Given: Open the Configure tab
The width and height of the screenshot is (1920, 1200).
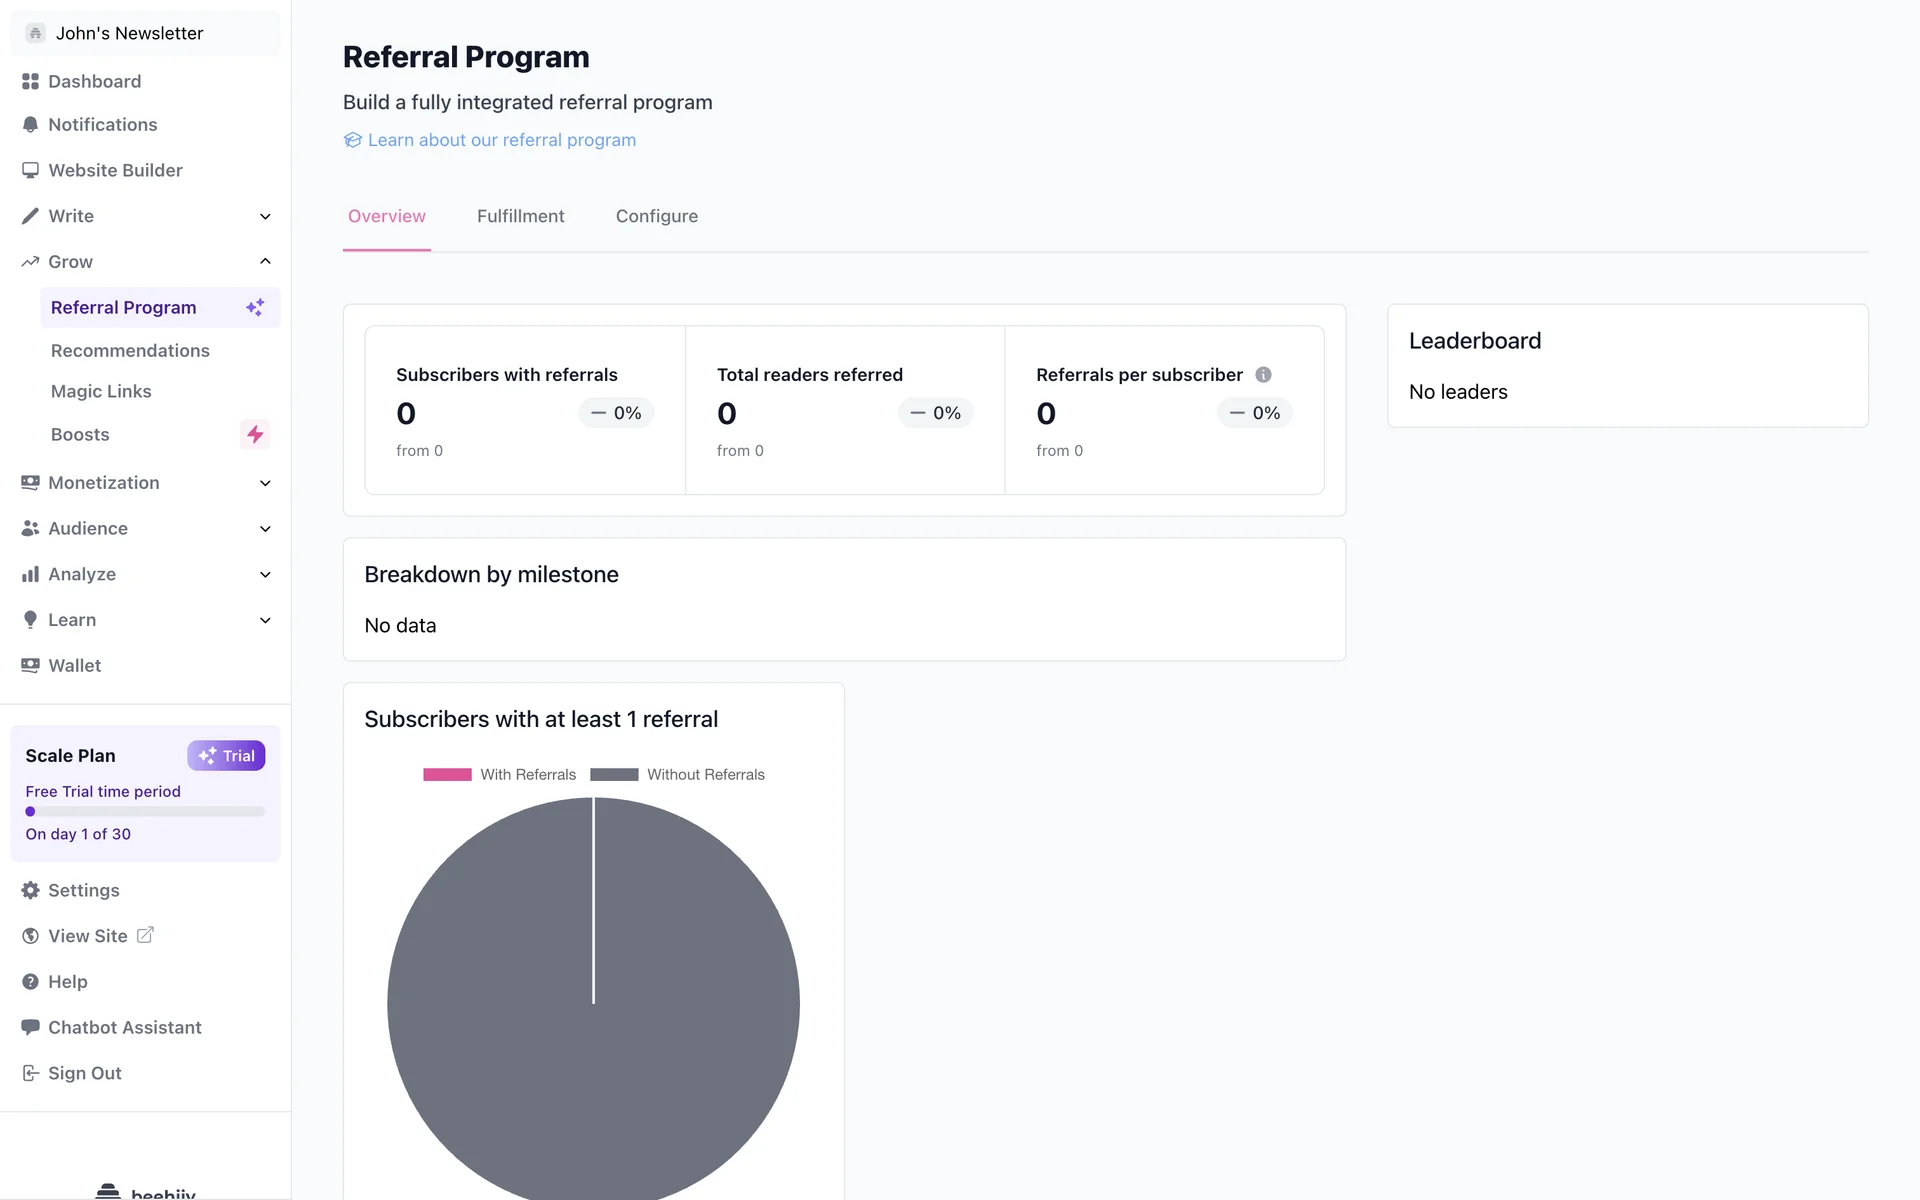Looking at the screenshot, I should [x=656, y=216].
